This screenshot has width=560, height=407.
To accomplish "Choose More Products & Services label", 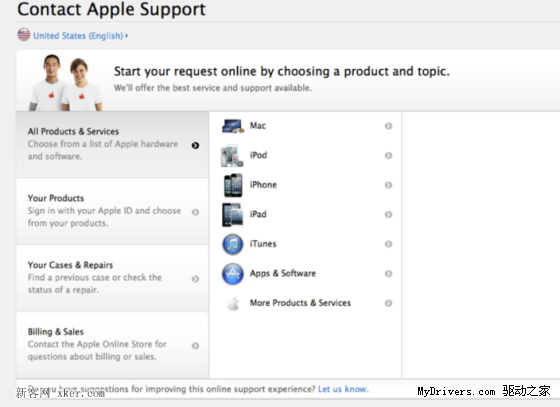I will (x=300, y=303).
